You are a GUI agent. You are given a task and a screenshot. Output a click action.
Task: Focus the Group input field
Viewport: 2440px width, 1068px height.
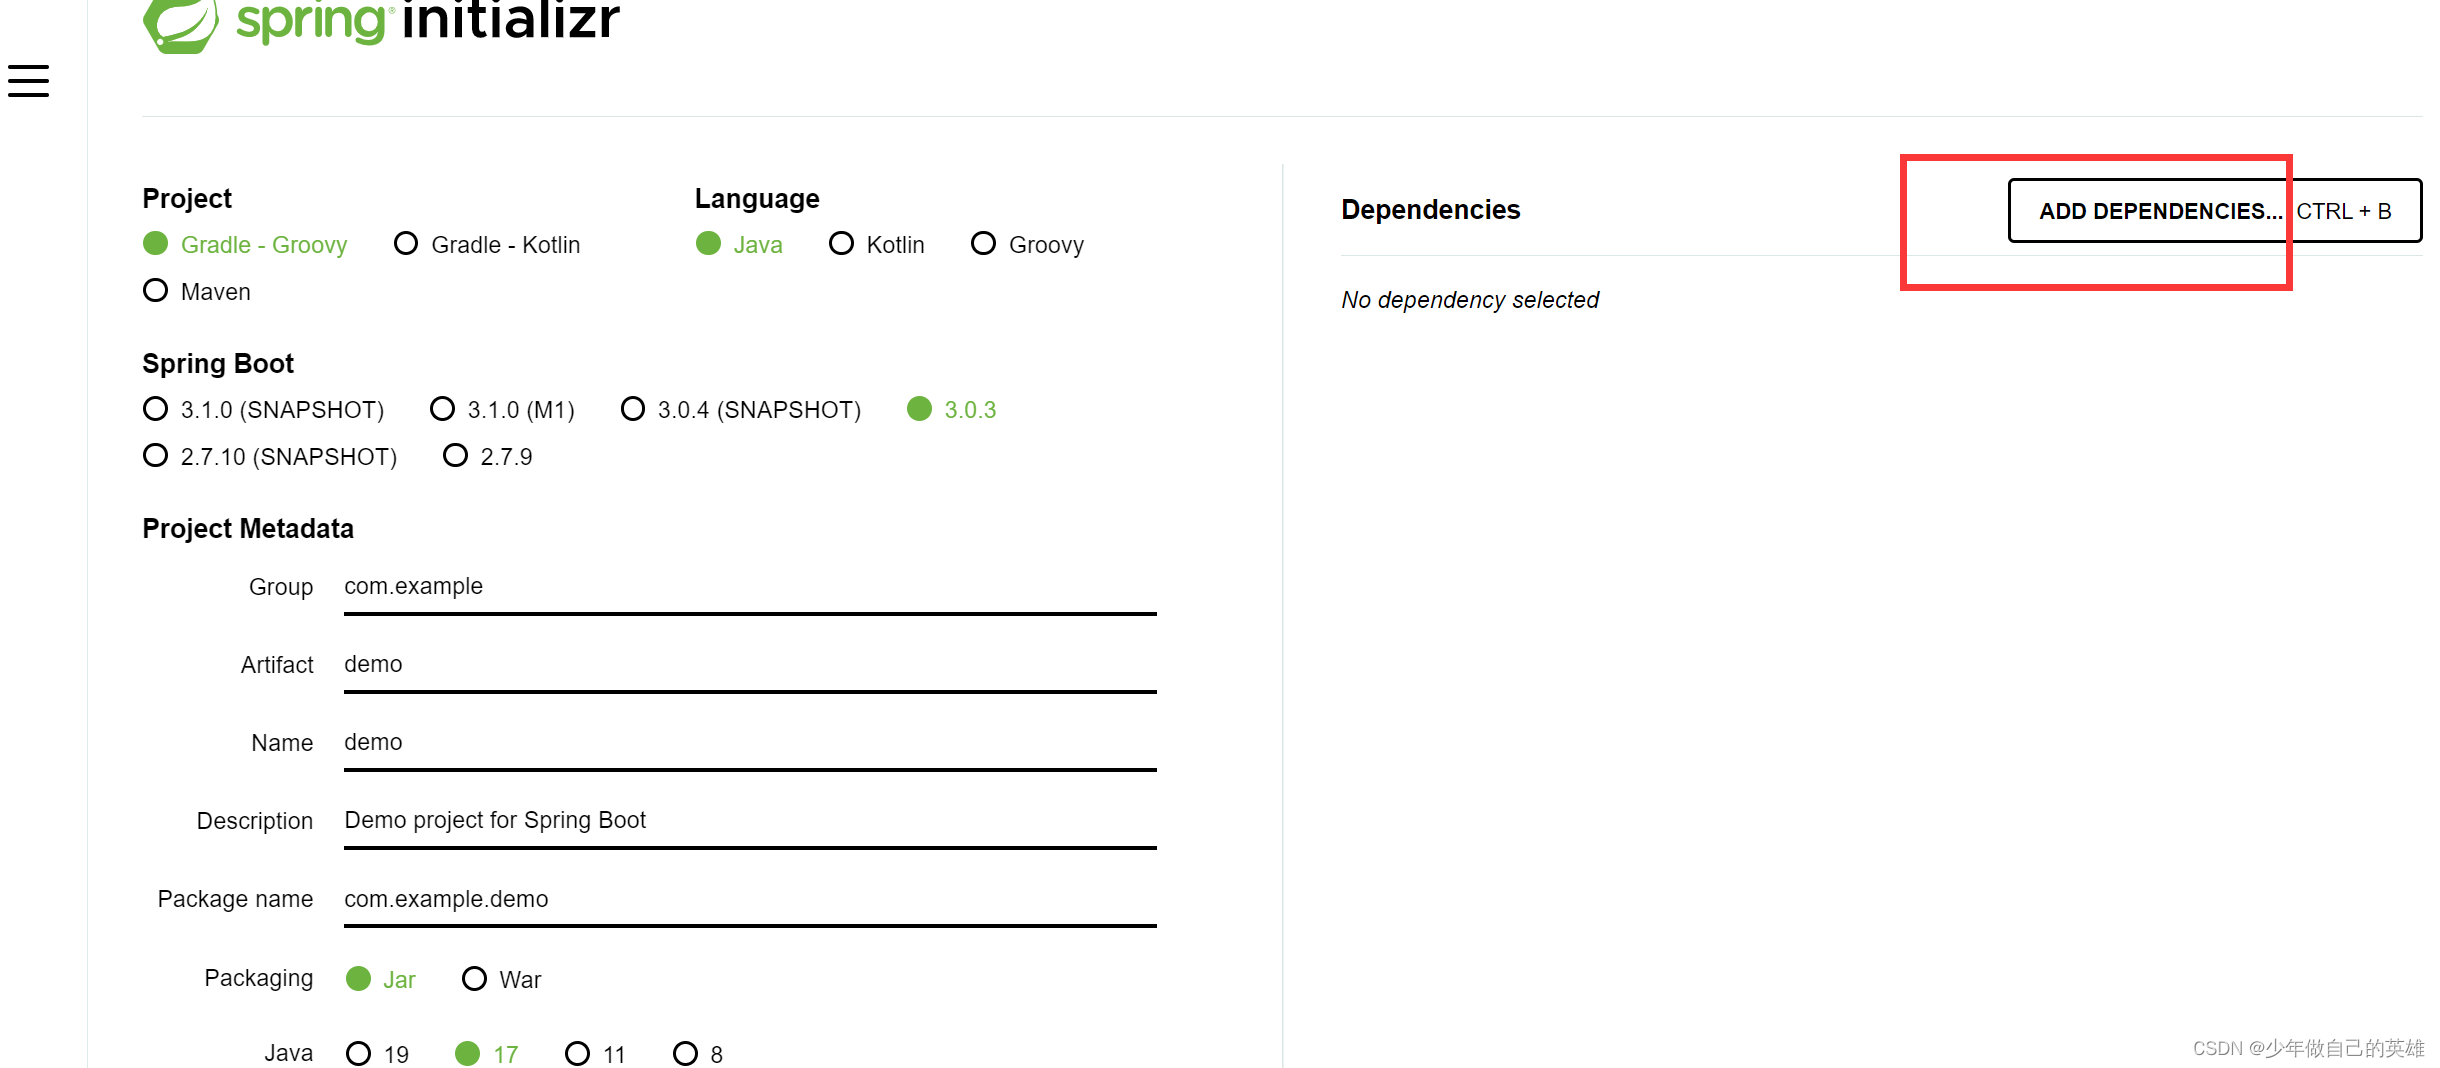750,588
